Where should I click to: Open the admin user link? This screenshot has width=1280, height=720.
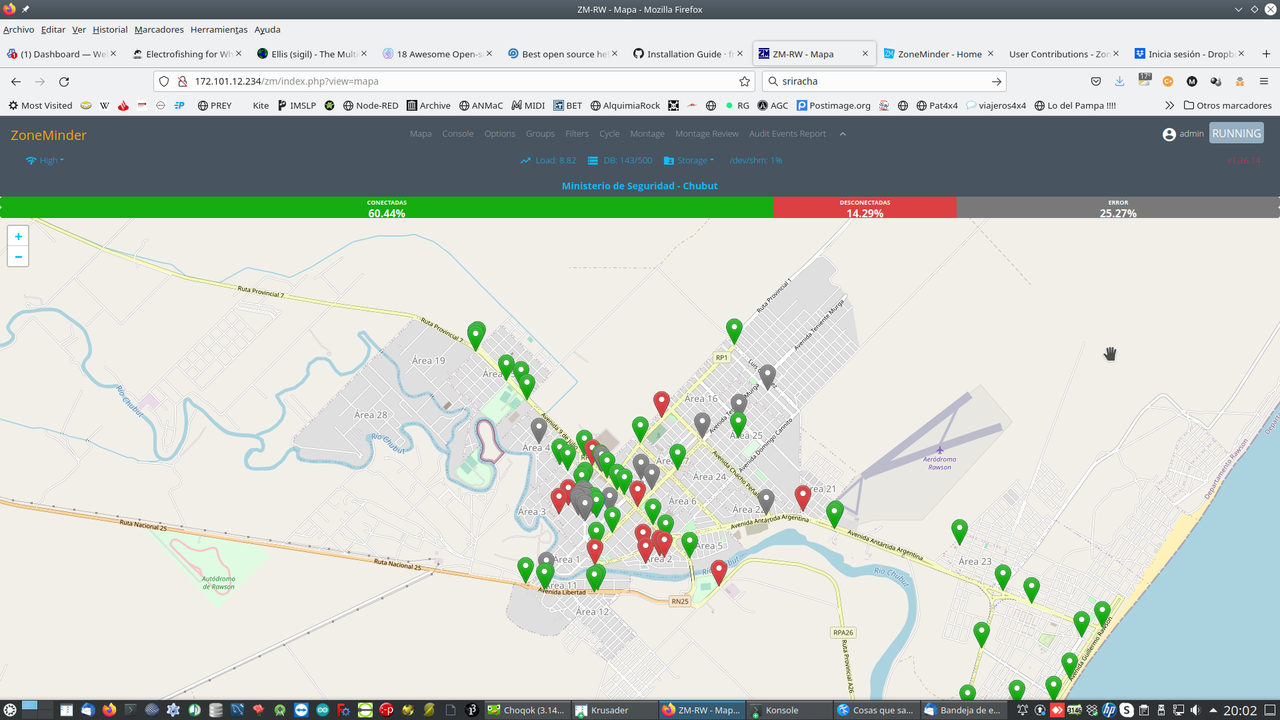coord(1183,134)
